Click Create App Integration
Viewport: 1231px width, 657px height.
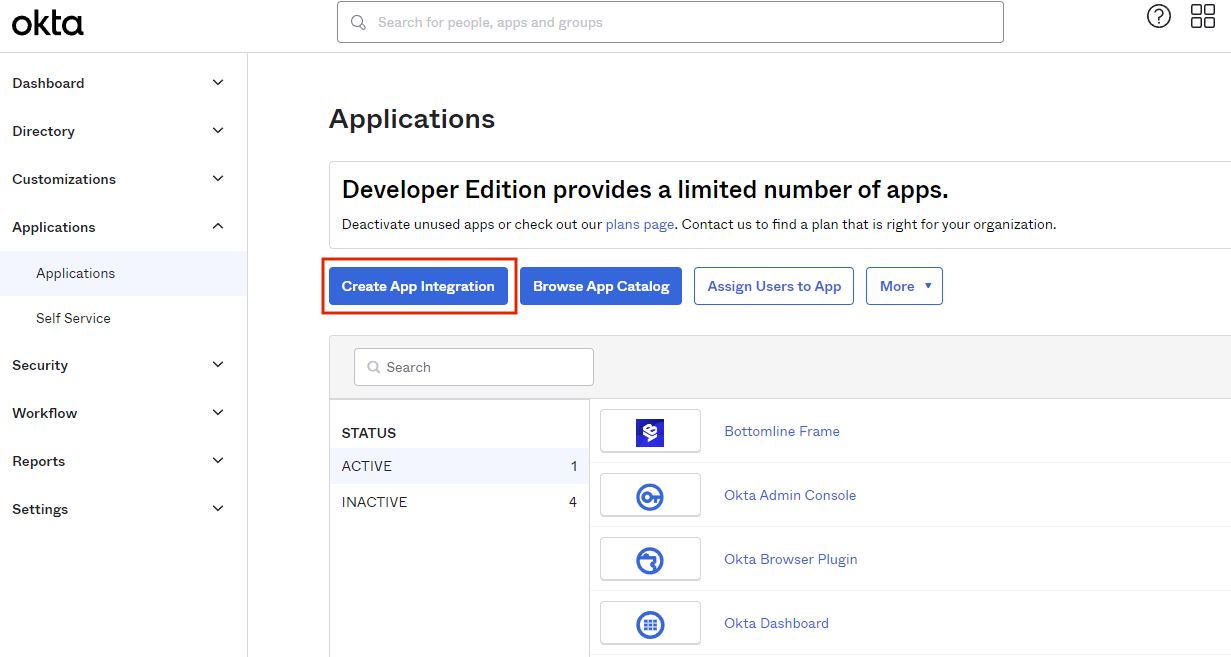(418, 286)
